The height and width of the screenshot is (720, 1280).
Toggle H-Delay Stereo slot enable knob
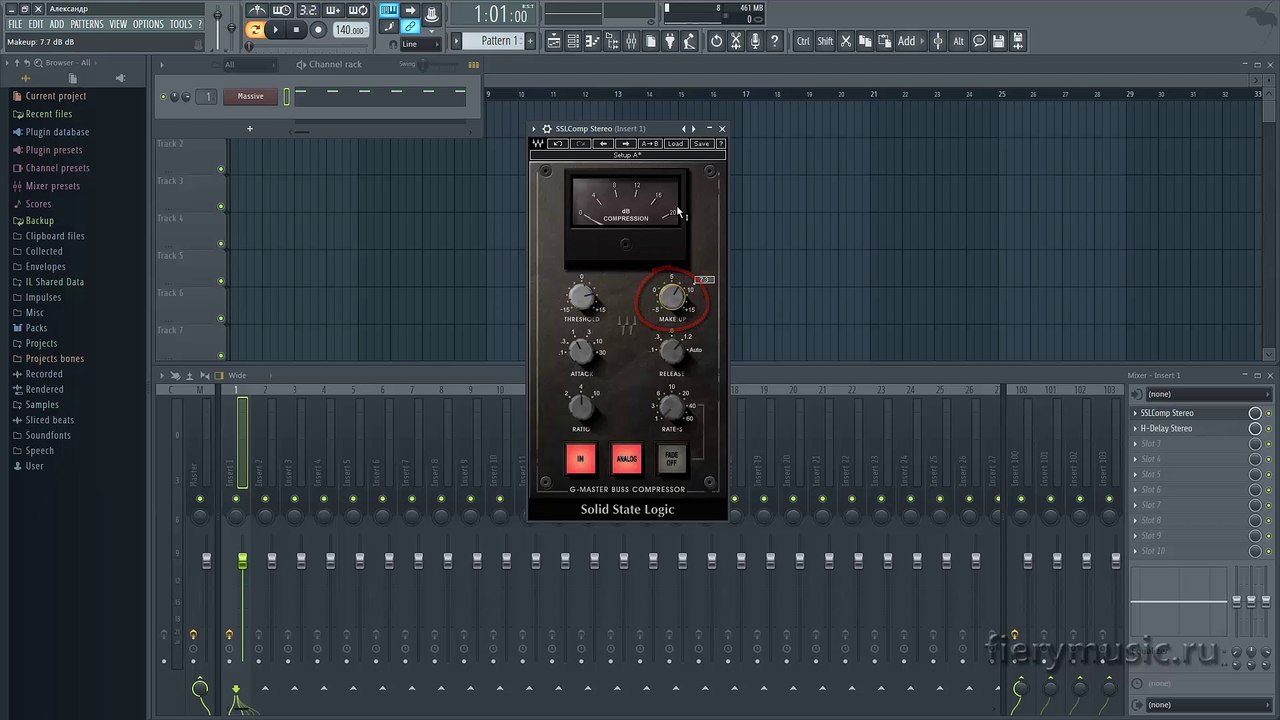click(x=1255, y=428)
